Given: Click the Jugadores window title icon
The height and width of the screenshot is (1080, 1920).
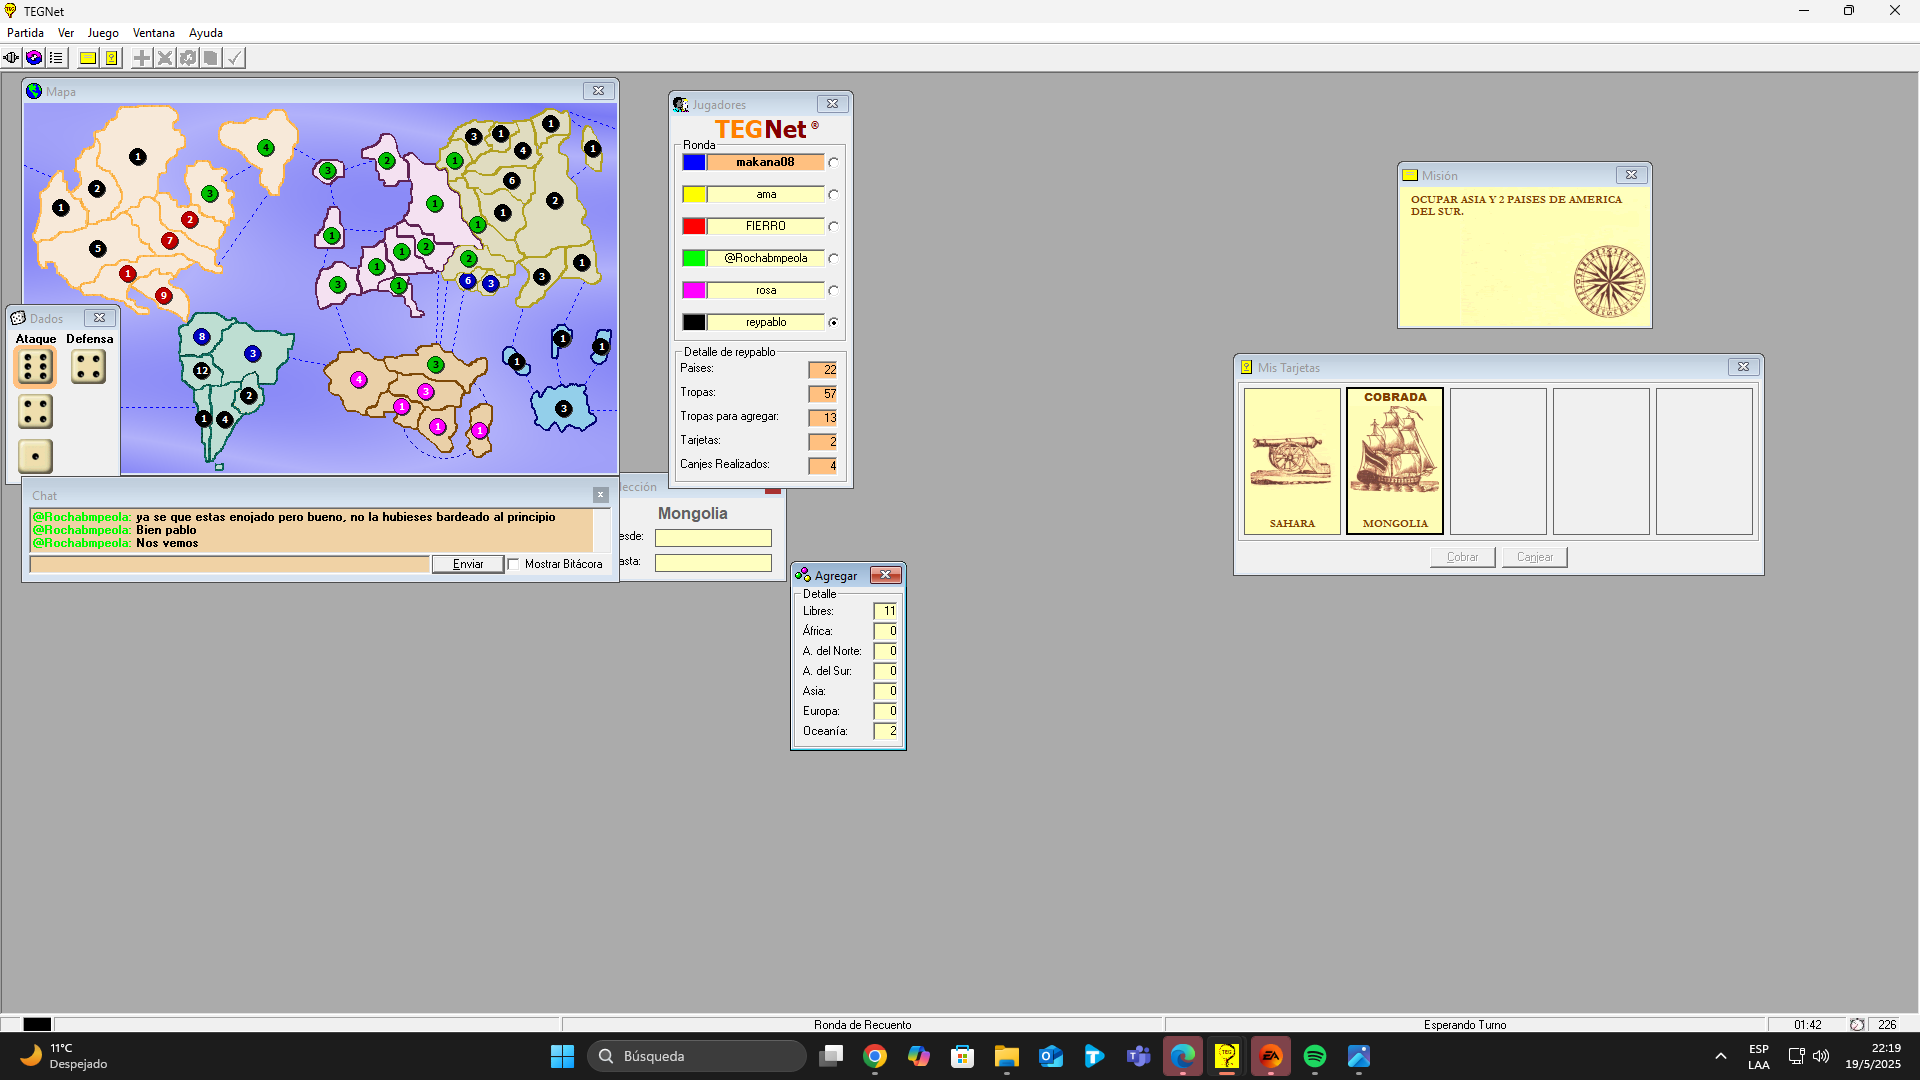Looking at the screenshot, I should coord(681,104).
